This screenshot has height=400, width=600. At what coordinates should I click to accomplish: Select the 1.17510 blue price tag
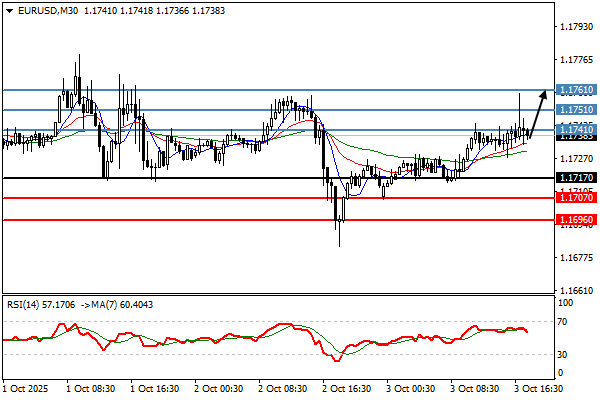[574, 109]
